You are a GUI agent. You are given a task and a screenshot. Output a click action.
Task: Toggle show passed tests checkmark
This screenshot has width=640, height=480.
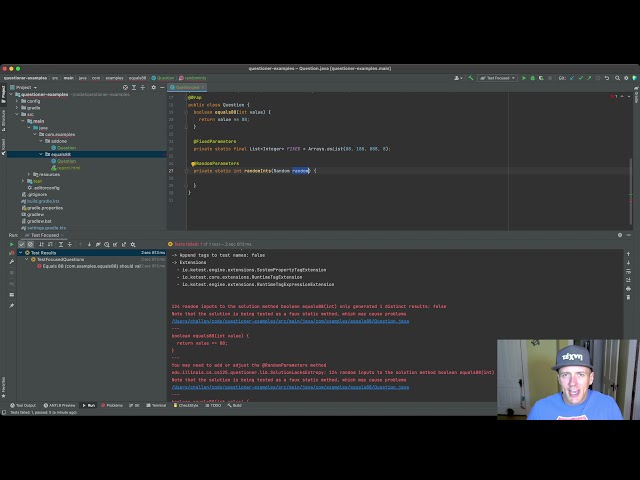tap(22, 244)
